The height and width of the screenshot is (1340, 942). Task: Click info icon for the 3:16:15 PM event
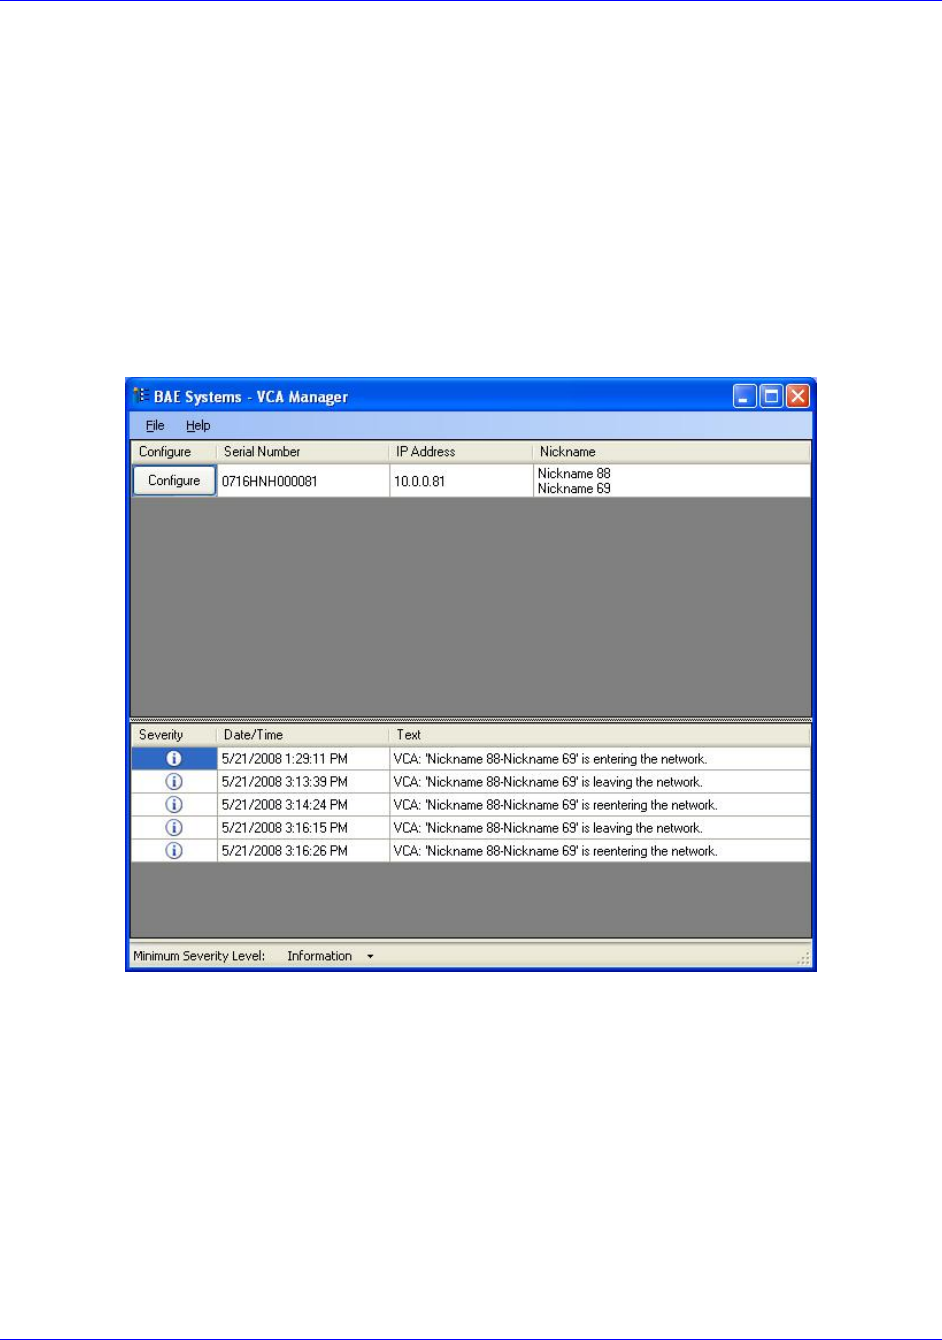point(174,828)
